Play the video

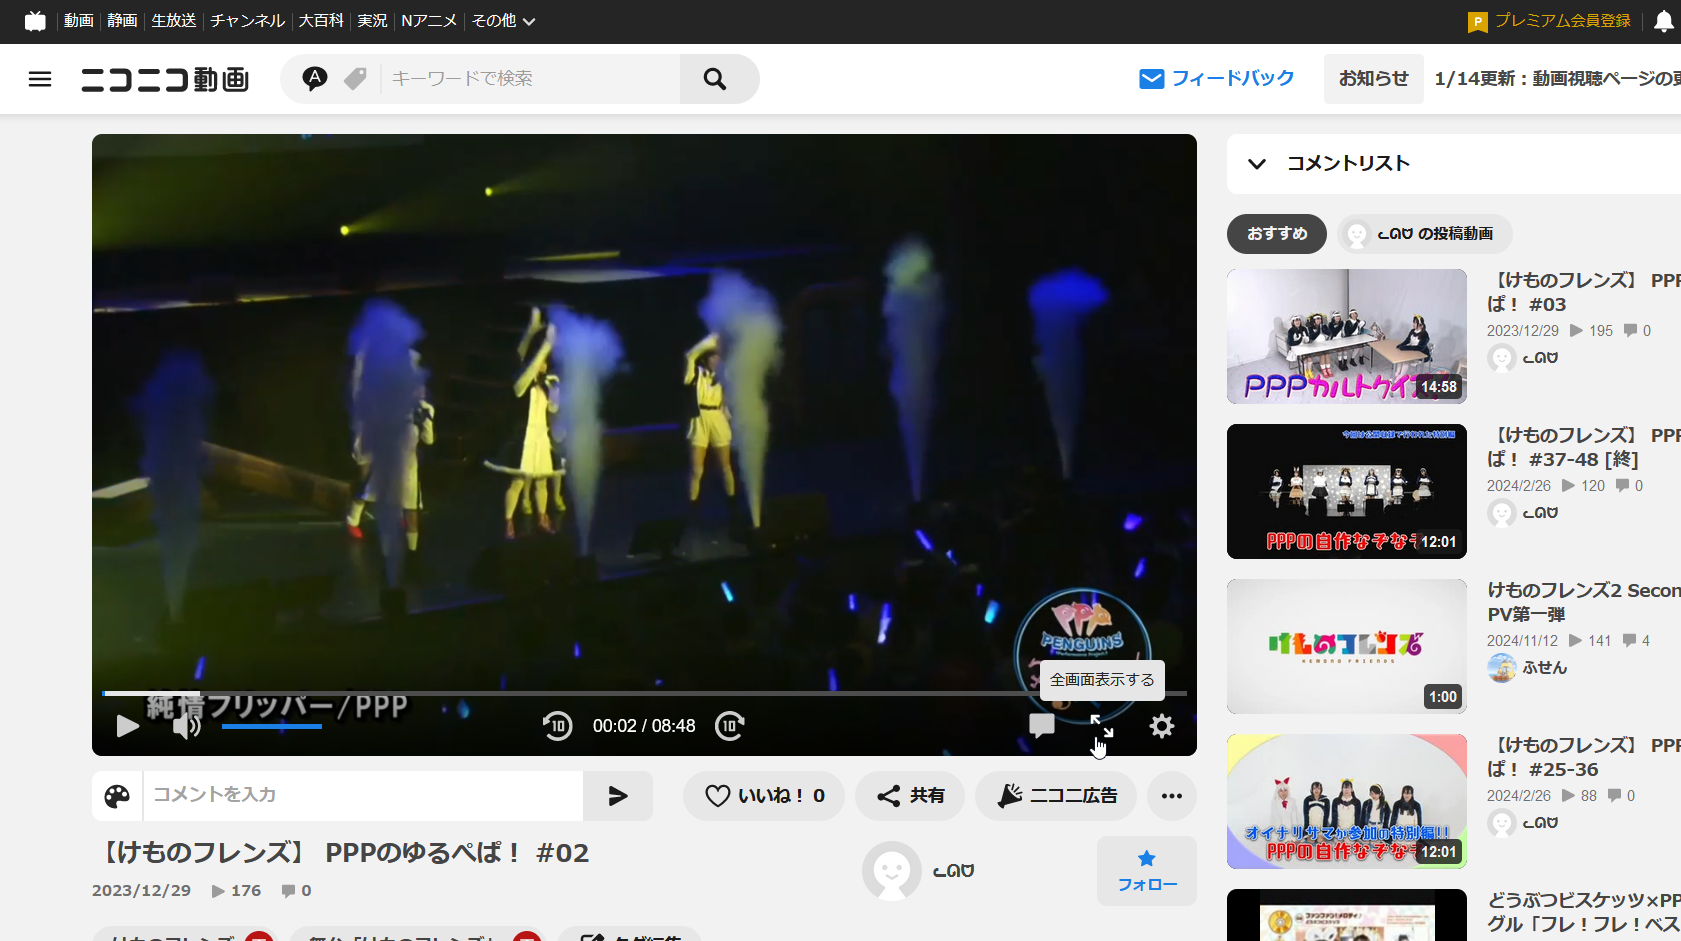[127, 726]
